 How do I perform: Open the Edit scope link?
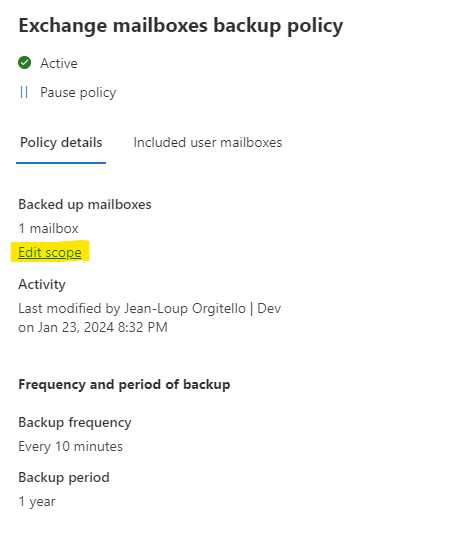tap(50, 252)
